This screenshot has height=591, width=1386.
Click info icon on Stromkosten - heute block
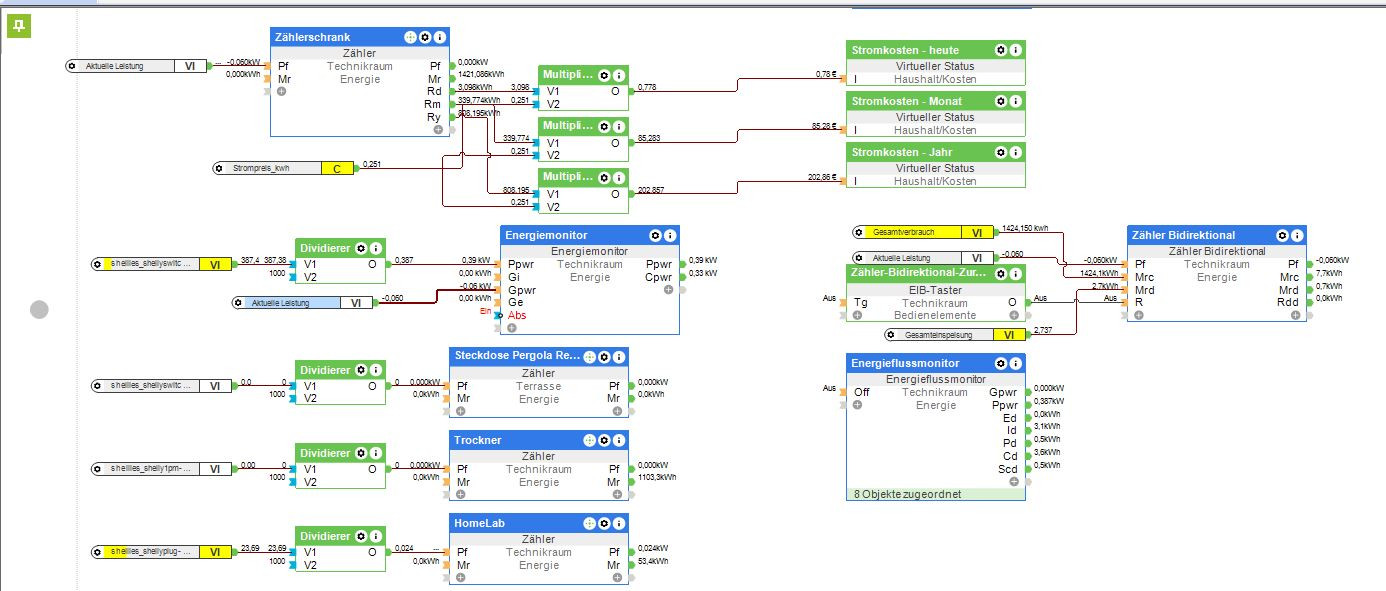pyautogui.click(x=1016, y=50)
